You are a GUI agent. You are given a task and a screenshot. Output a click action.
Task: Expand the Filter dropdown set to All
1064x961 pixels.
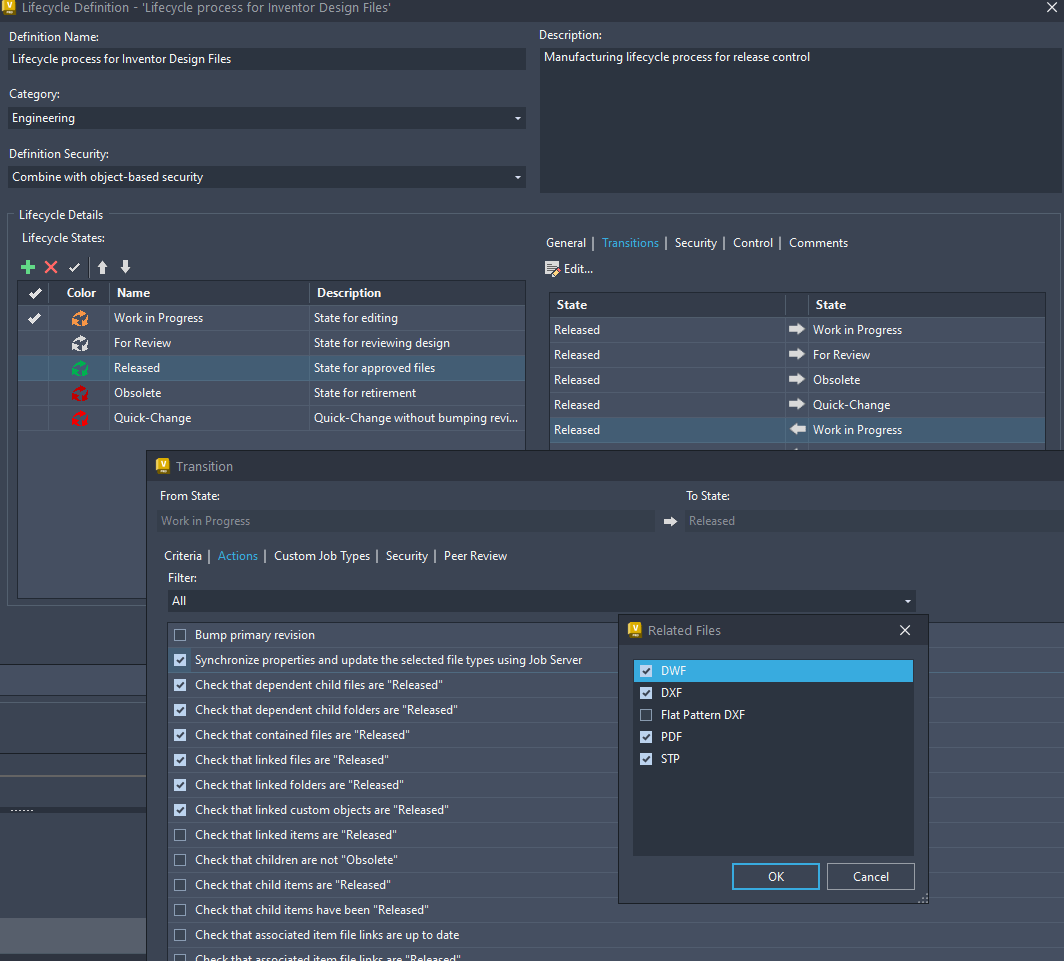[906, 601]
